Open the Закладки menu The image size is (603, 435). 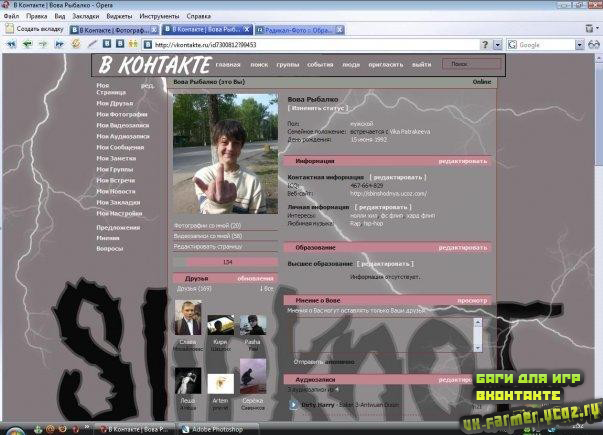[86, 16]
